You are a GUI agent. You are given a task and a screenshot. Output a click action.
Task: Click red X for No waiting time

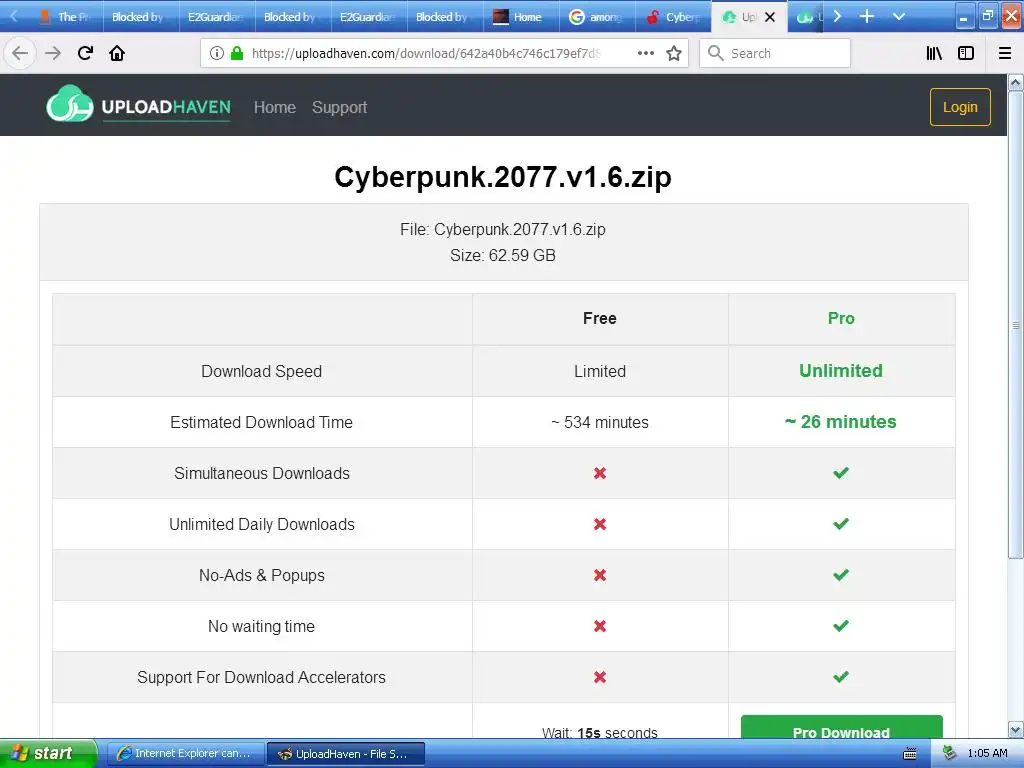coord(600,626)
